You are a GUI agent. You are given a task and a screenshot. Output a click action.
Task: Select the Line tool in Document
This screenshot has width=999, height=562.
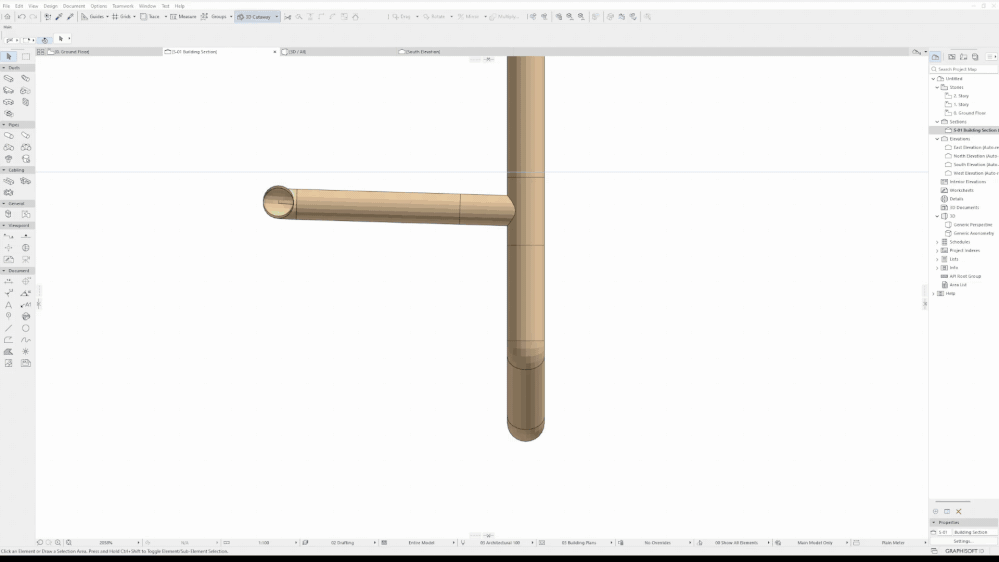tap(9, 328)
